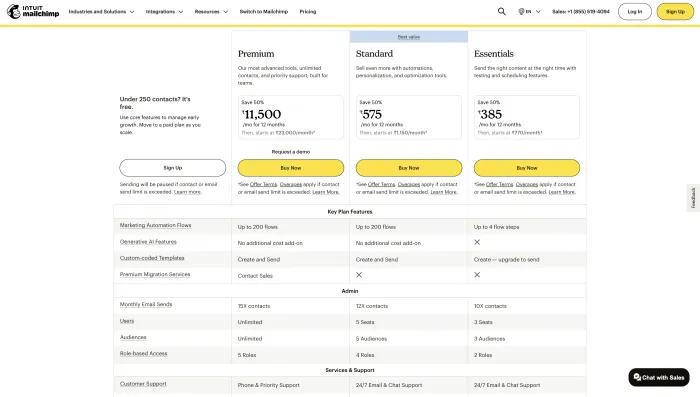Click Buy Now for Standard plan

408,168
